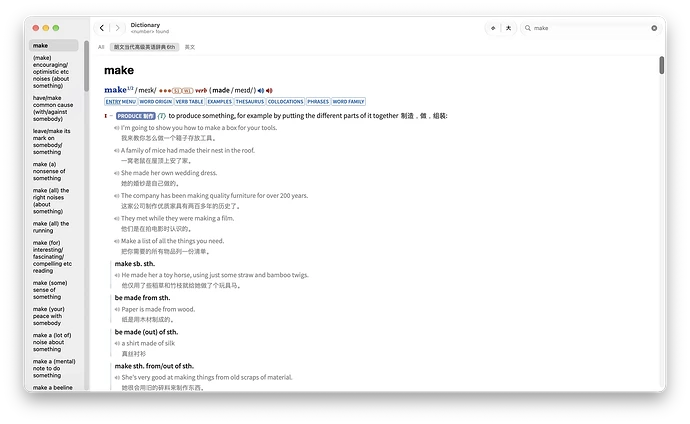Switch to the 英文 tab
The width and height of the screenshot is (690, 424).
[190, 47]
